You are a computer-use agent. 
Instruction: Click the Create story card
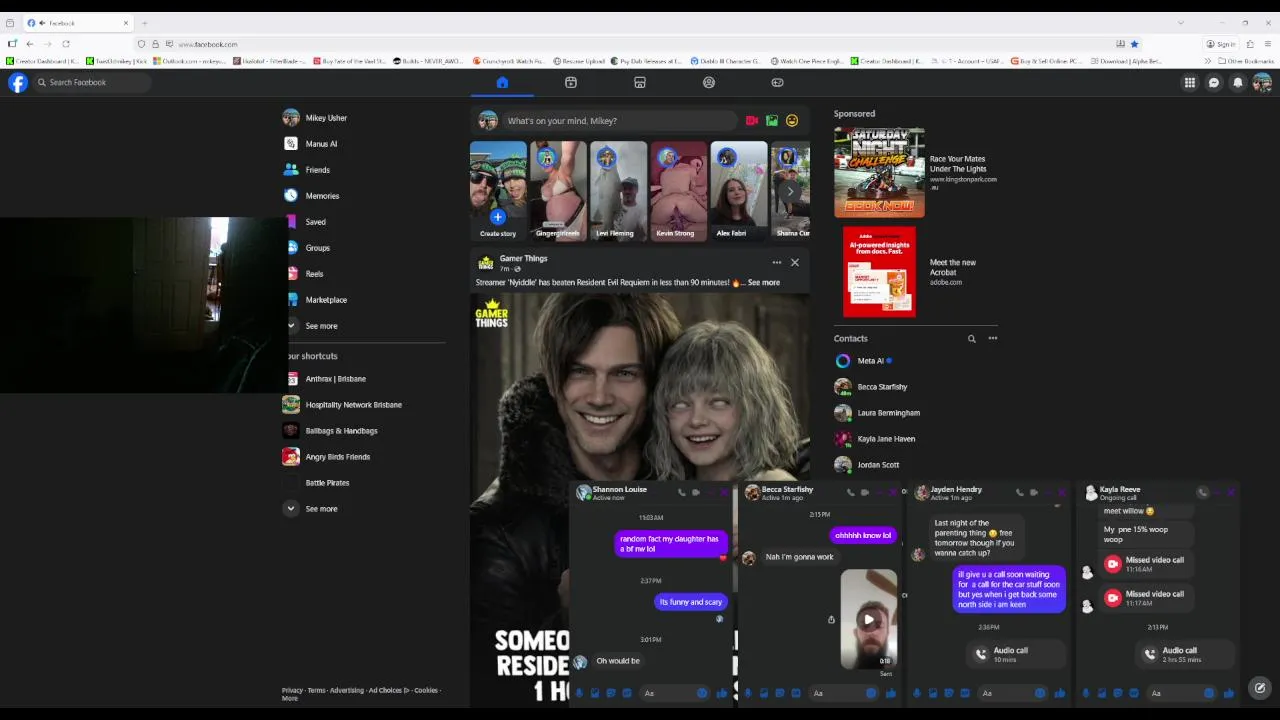[x=498, y=191]
